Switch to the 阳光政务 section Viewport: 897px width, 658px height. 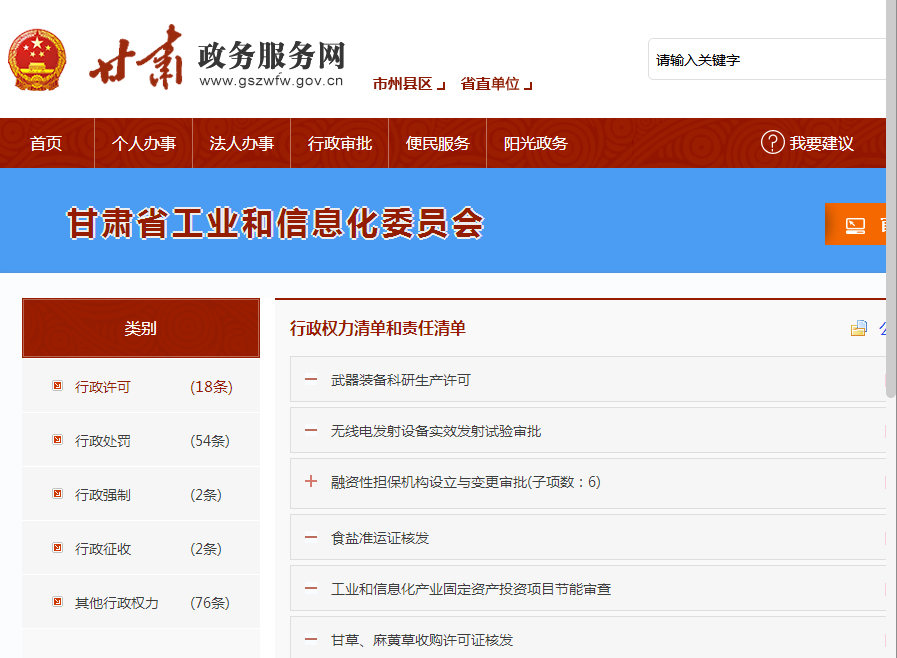(535, 143)
